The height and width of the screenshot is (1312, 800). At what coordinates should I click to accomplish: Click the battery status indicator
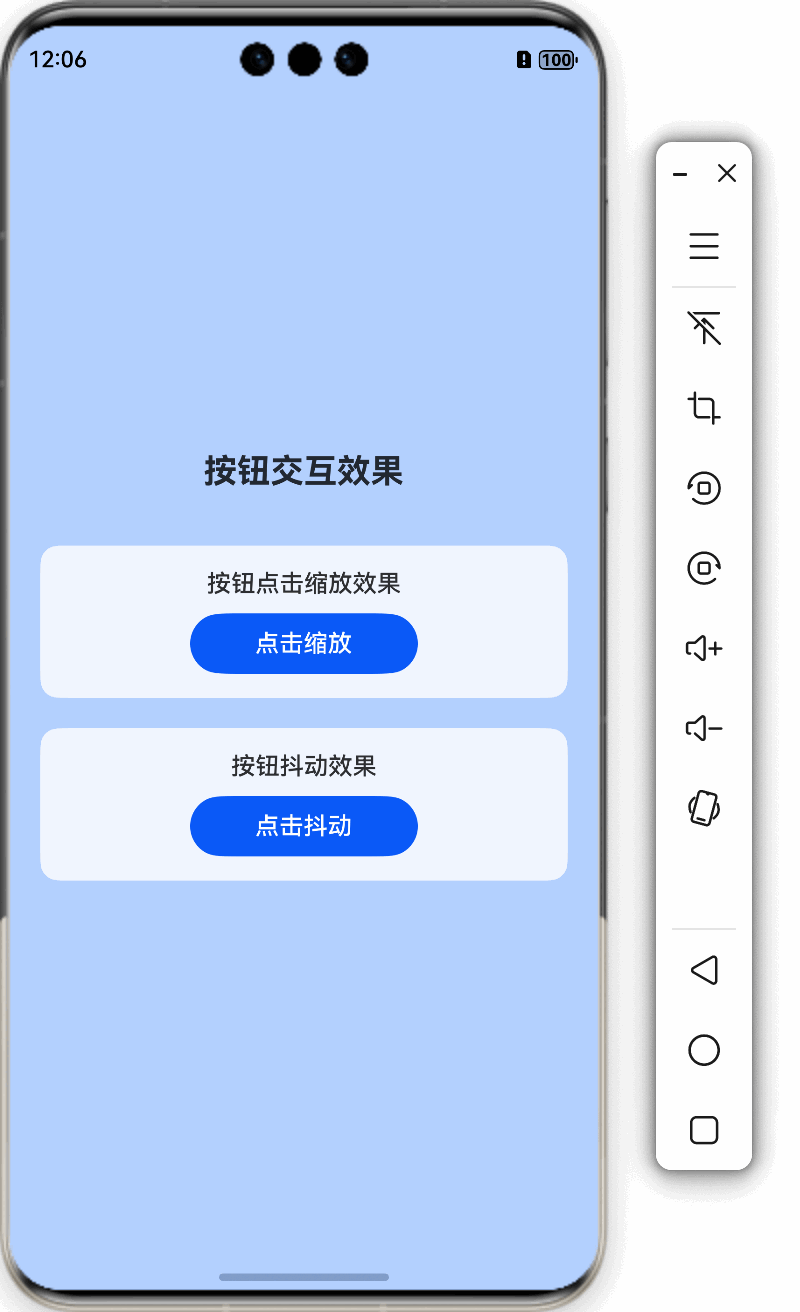point(557,60)
